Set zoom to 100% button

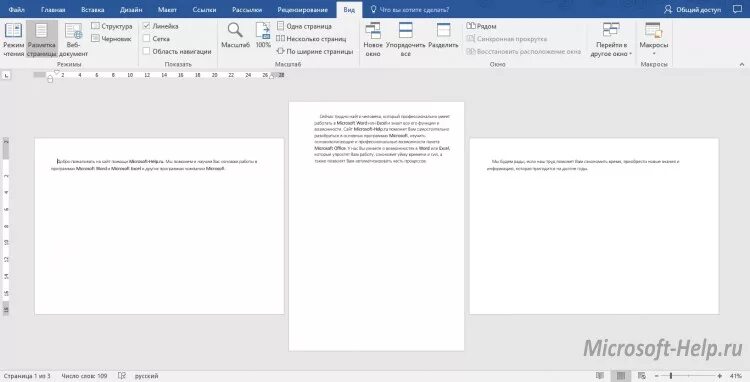(263, 36)
